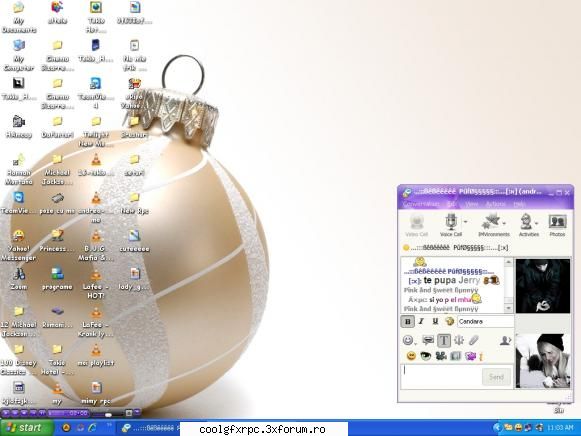
Task: Open the Photos sharing icon
Action: [557, 225]
